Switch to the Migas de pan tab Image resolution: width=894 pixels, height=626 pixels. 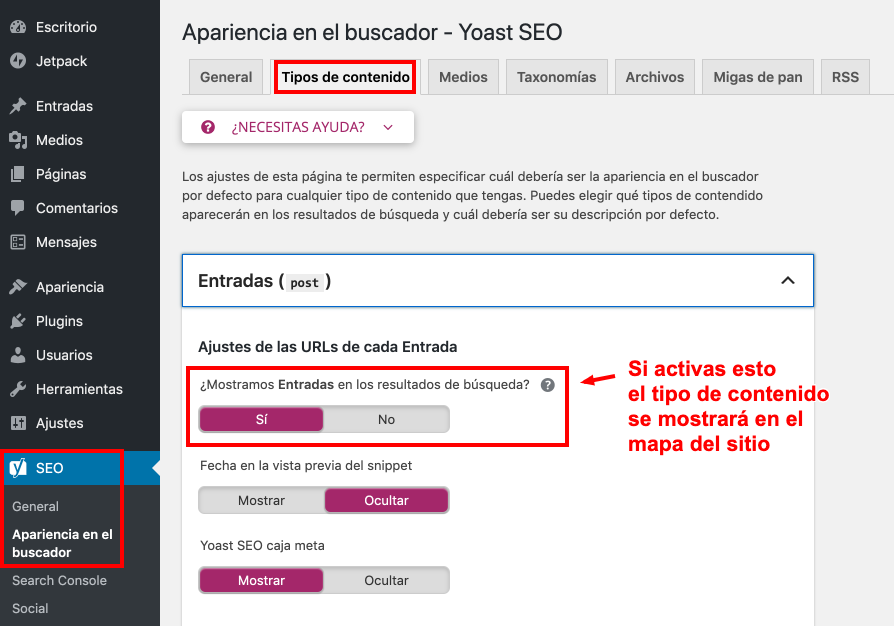(758, 77)
